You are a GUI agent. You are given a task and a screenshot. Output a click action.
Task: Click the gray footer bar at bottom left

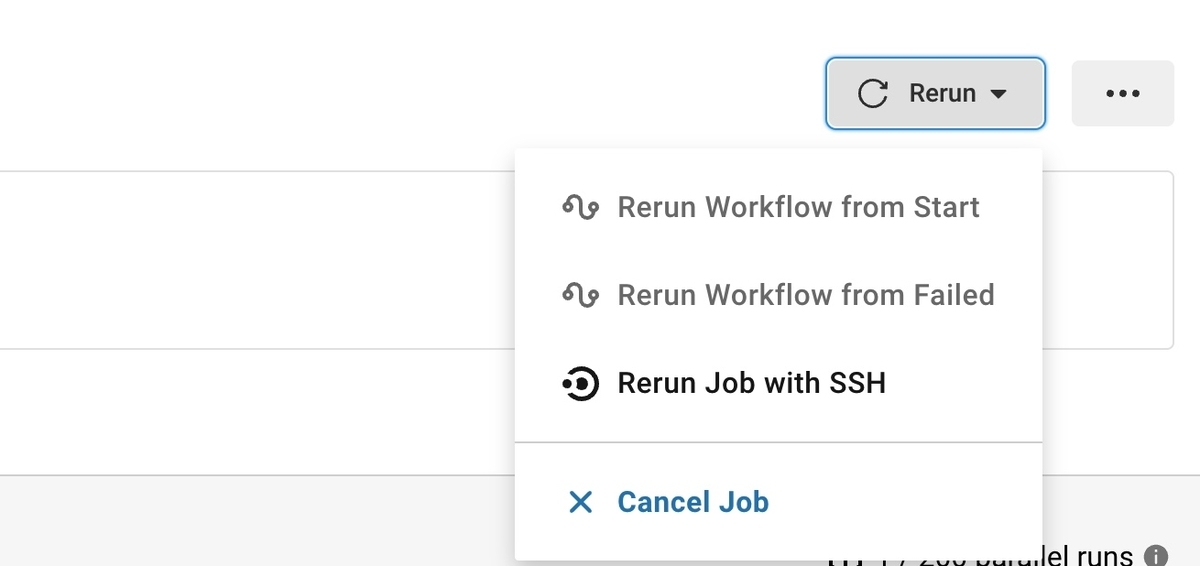(x=250, y=520)
